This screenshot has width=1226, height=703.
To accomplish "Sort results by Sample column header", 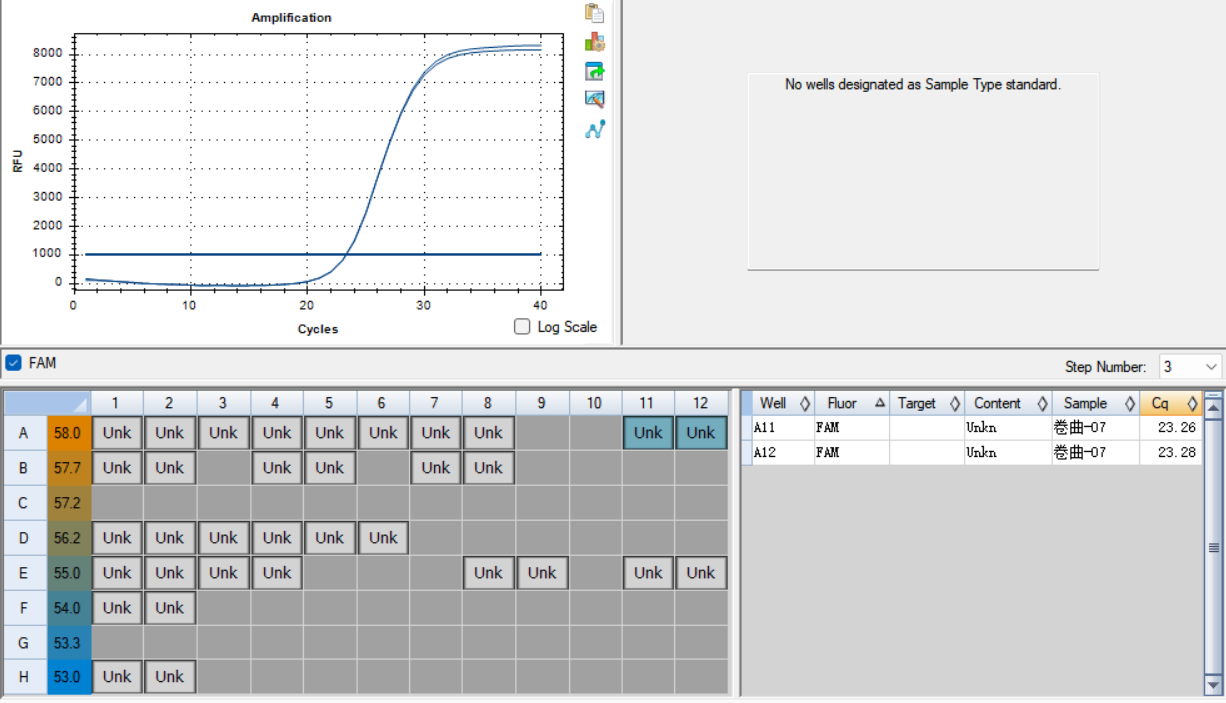I will (x=1095, y=403).
